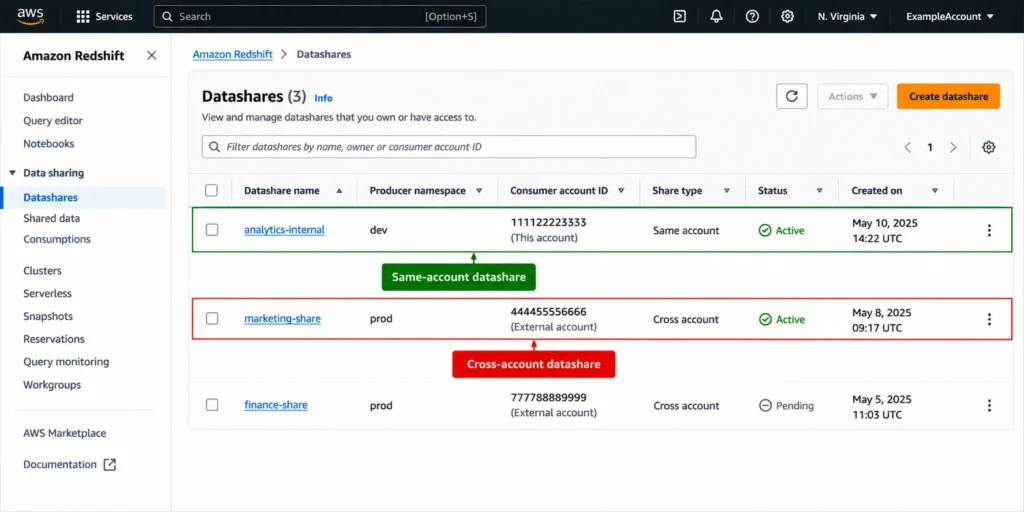Open the notifications bell
The height and width of the screenshot is (512, 1024).
716,16
